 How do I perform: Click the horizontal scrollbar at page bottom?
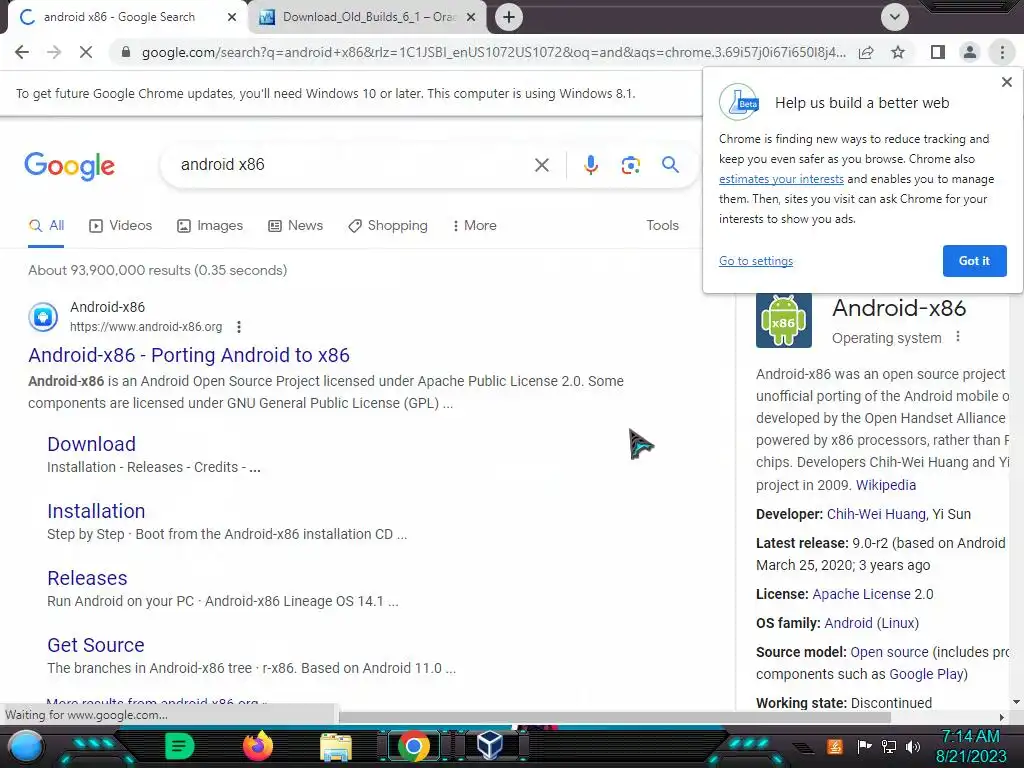coord(614,717)
